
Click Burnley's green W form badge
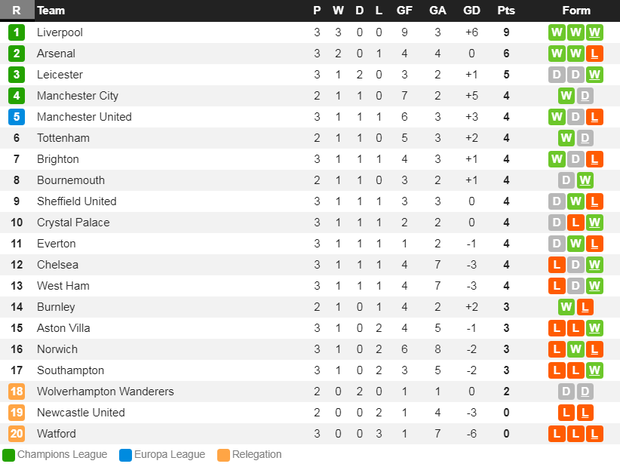pyautogui.click(x=566, y=307)
